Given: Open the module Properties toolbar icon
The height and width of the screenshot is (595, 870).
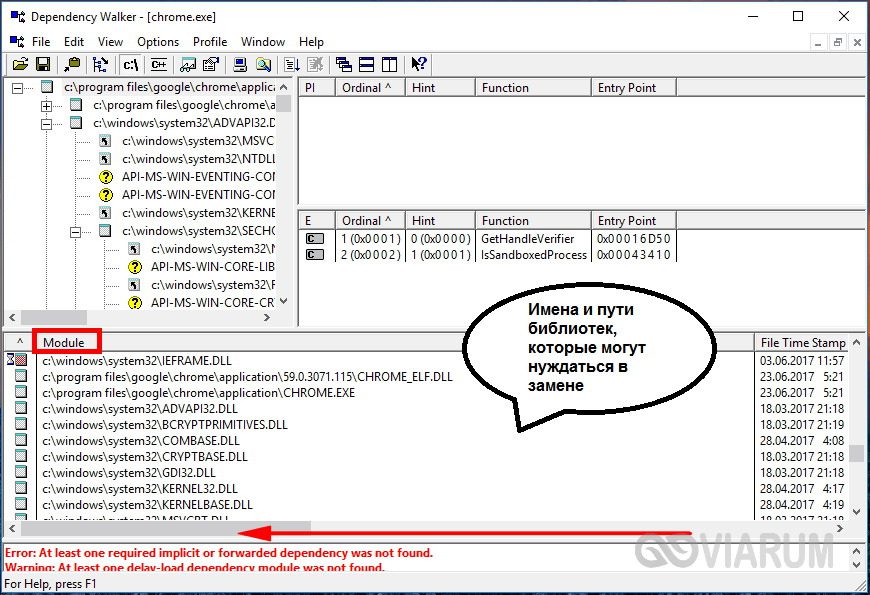Looking at the screenshot, I should click(211, 64).
